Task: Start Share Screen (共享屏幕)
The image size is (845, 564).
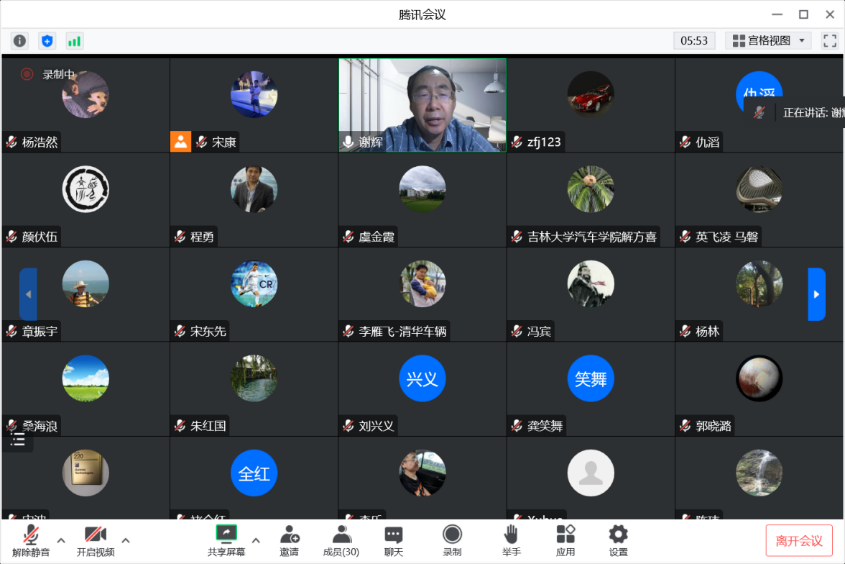Action: 226,540
